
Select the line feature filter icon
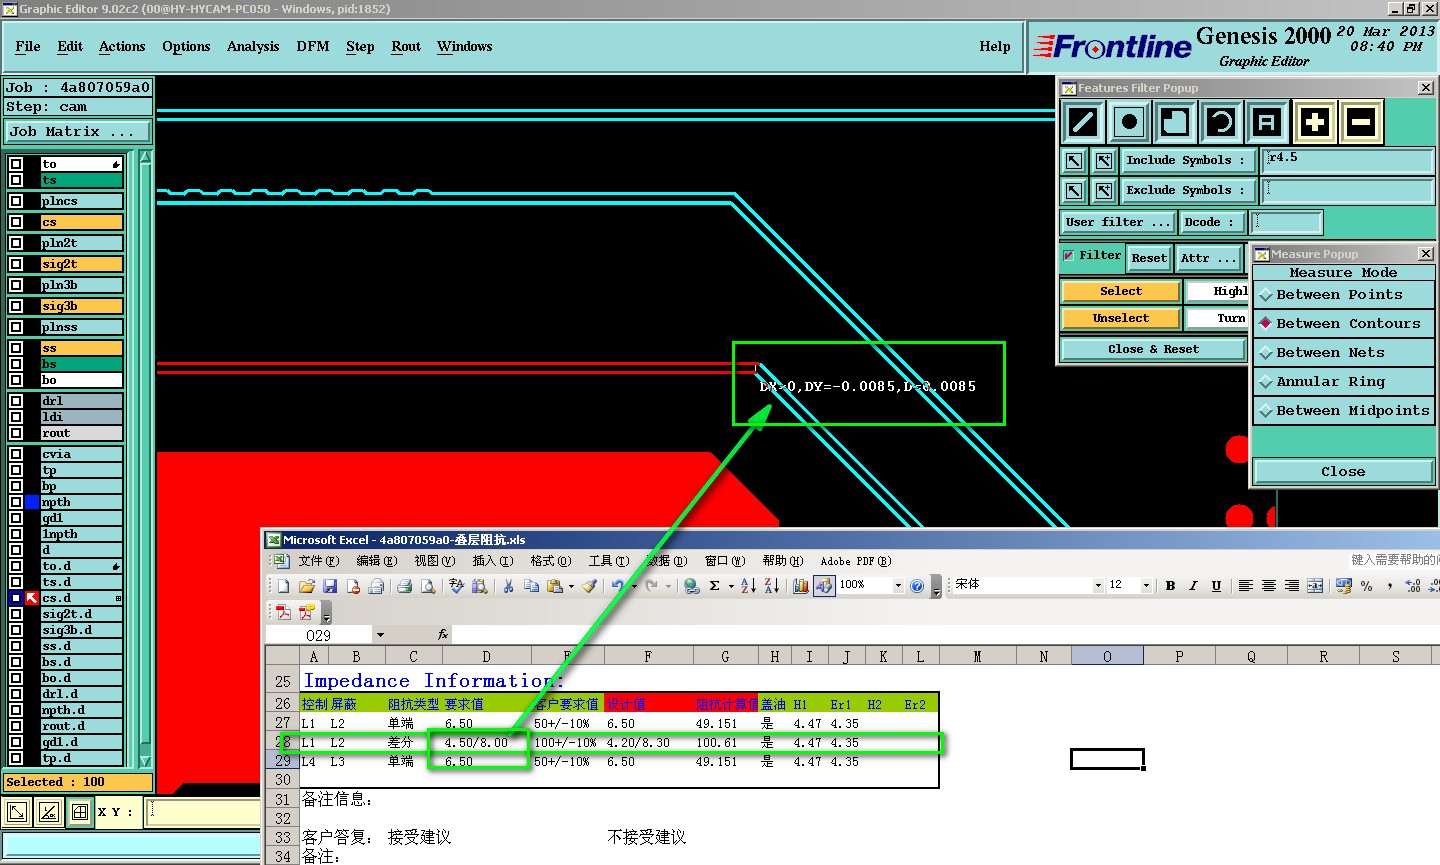[1083, 123]
